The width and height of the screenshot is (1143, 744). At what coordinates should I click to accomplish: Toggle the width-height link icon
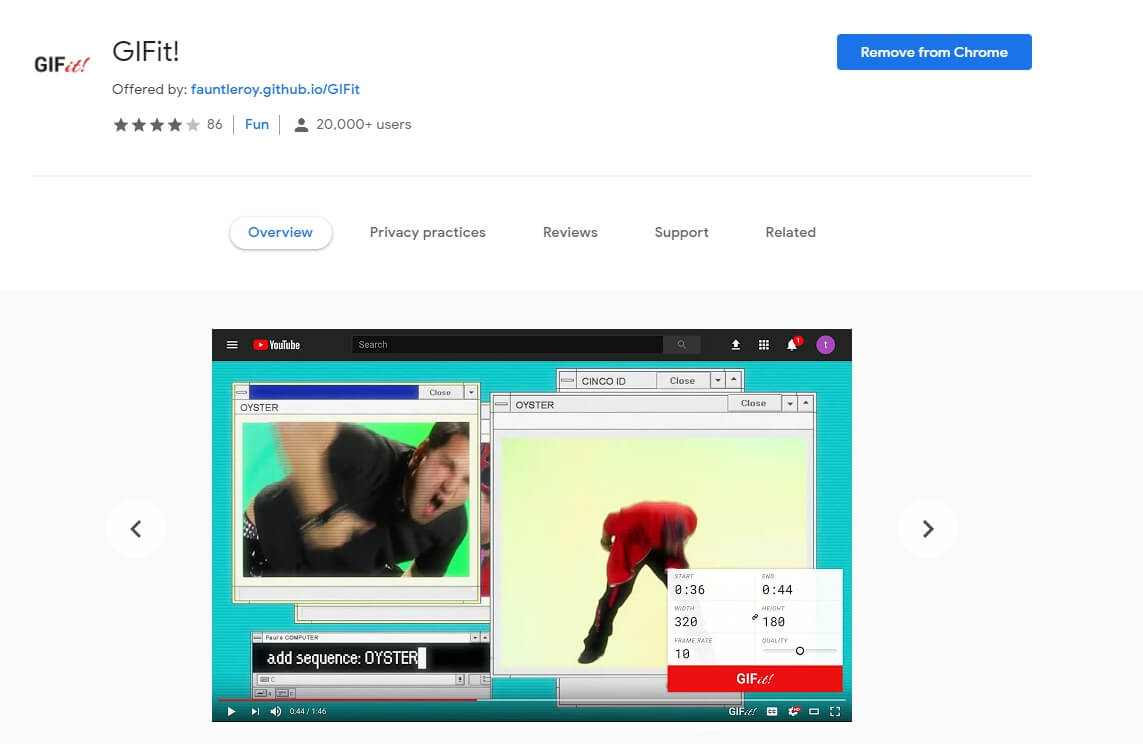pyautogui.click(x=754, y=617)
